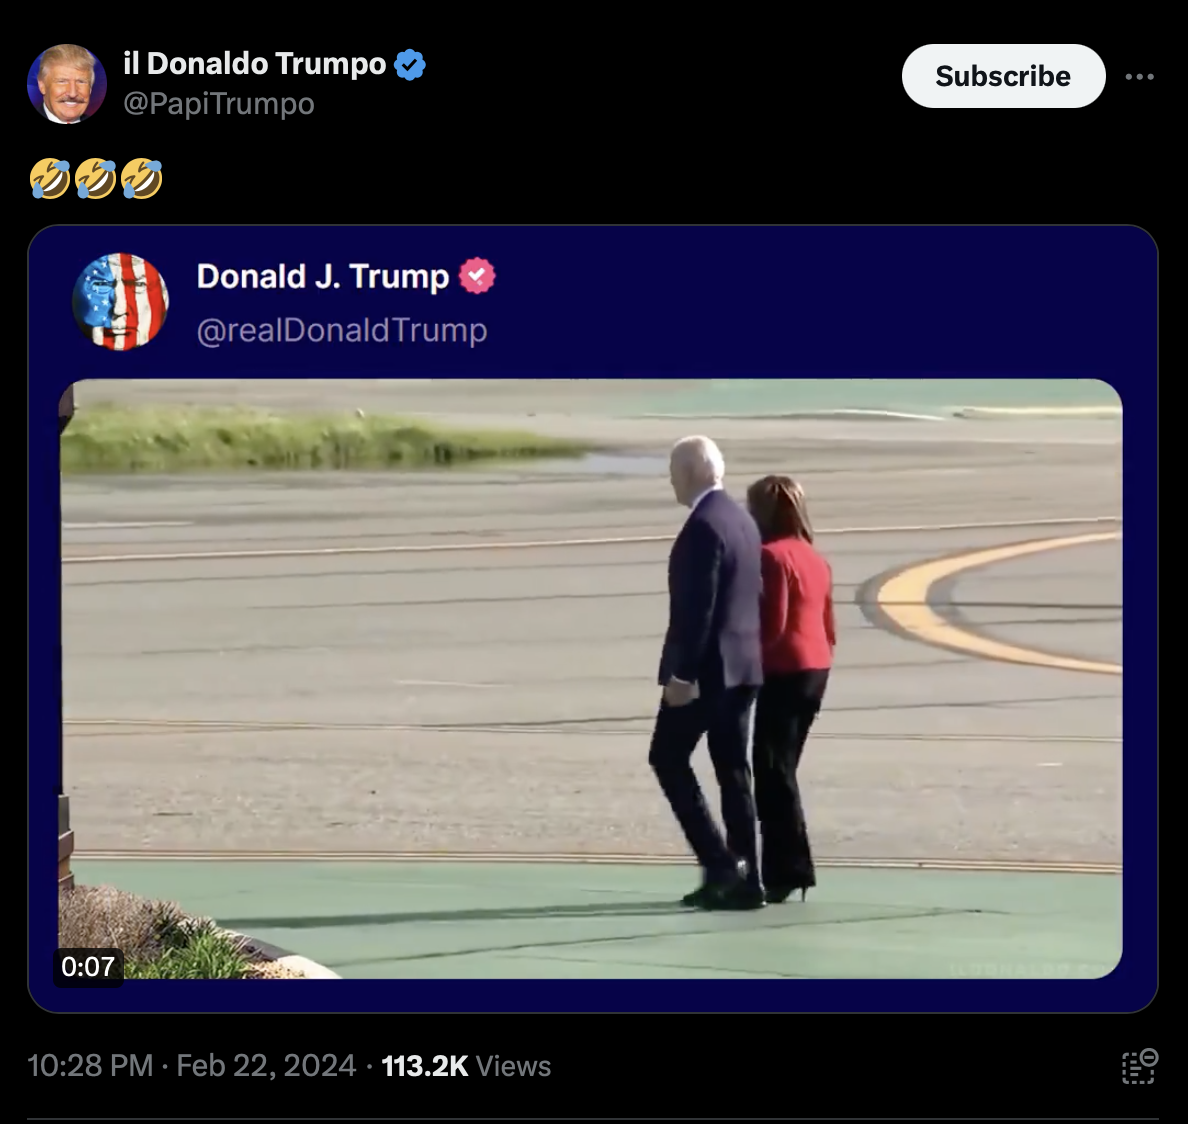The height and width of the screenshot is (1124, 1188).
Task: Subscribe to il Donaldo Trumpo
Action: click(1003, 76)
